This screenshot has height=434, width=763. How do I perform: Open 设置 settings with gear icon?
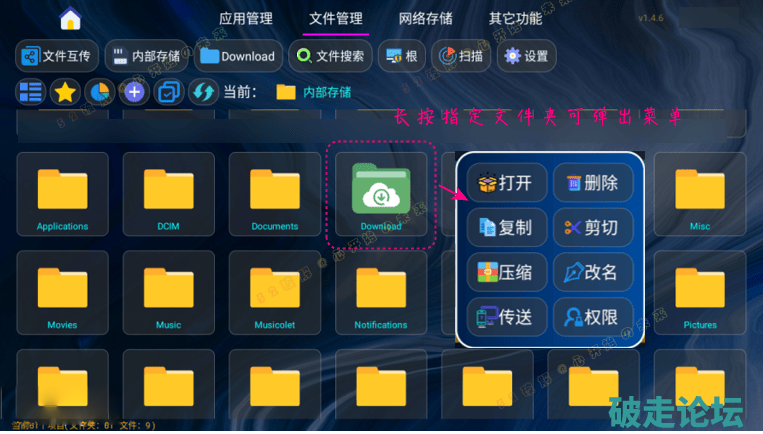coord(527,56)
